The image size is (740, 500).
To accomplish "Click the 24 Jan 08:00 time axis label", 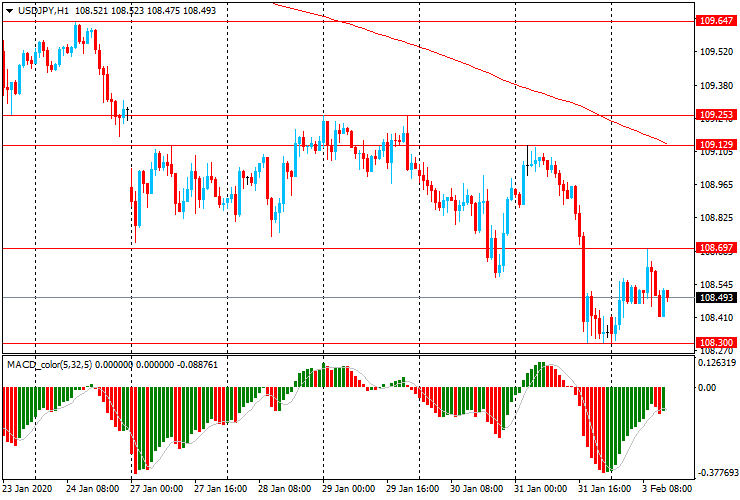I will [92, 488].
